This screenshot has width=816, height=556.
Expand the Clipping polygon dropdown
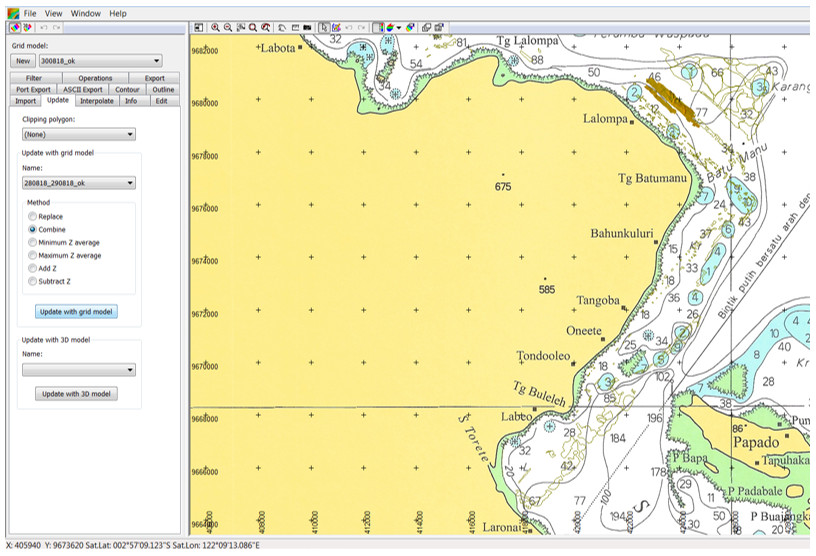tap(79, 134)
